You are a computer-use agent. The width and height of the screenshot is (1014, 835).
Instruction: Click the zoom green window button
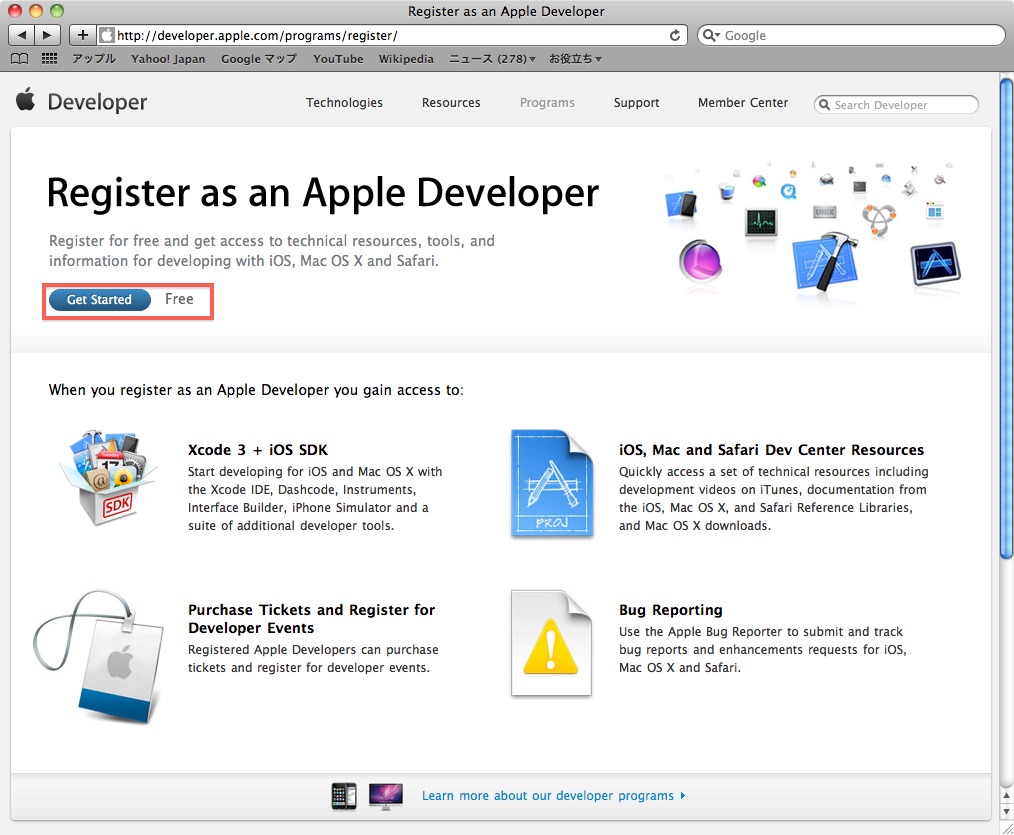tap(57, 10)
